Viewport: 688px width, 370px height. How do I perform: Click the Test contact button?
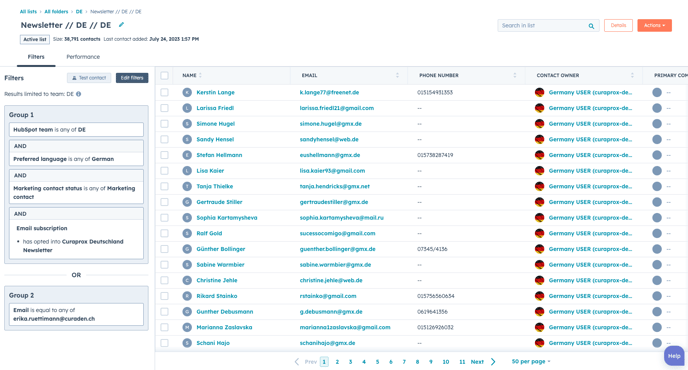click(89, 78)
